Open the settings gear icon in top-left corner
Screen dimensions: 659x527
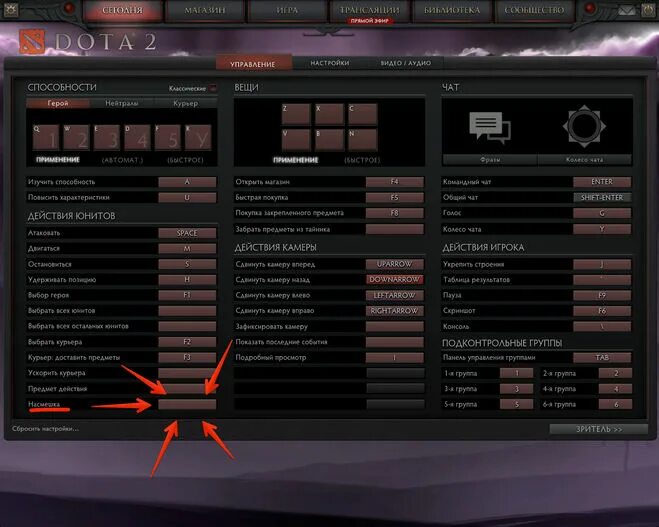pyautogui.click(x=11, y=9)
